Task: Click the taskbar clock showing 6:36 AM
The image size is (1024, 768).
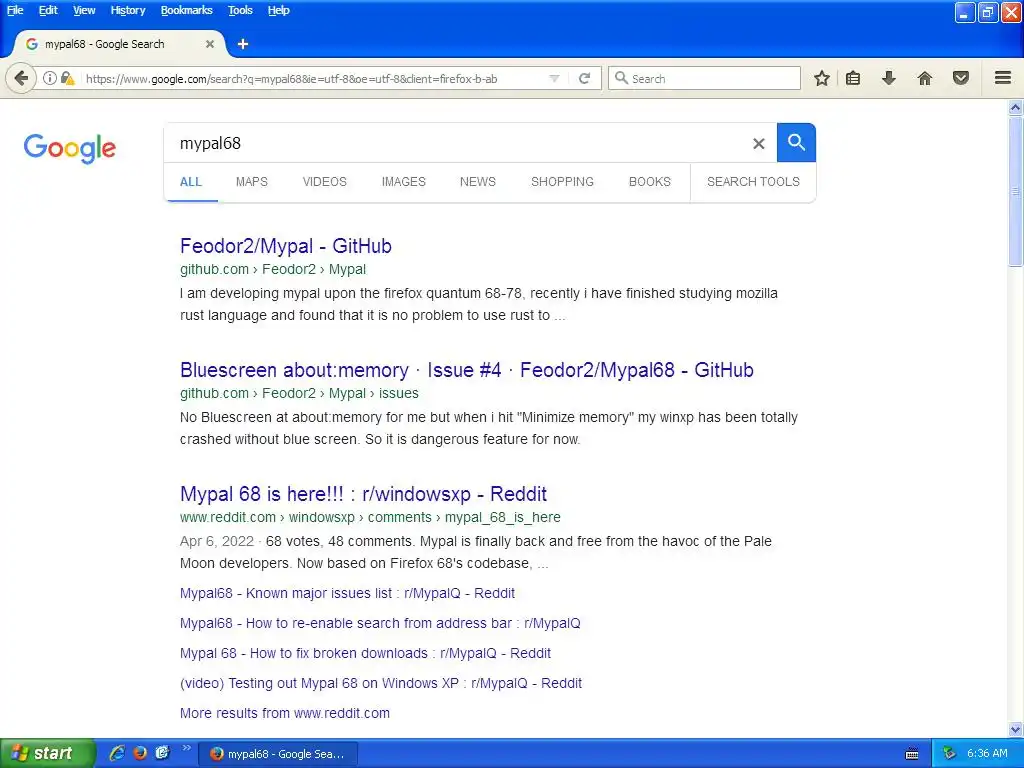Action: point(987,754)
